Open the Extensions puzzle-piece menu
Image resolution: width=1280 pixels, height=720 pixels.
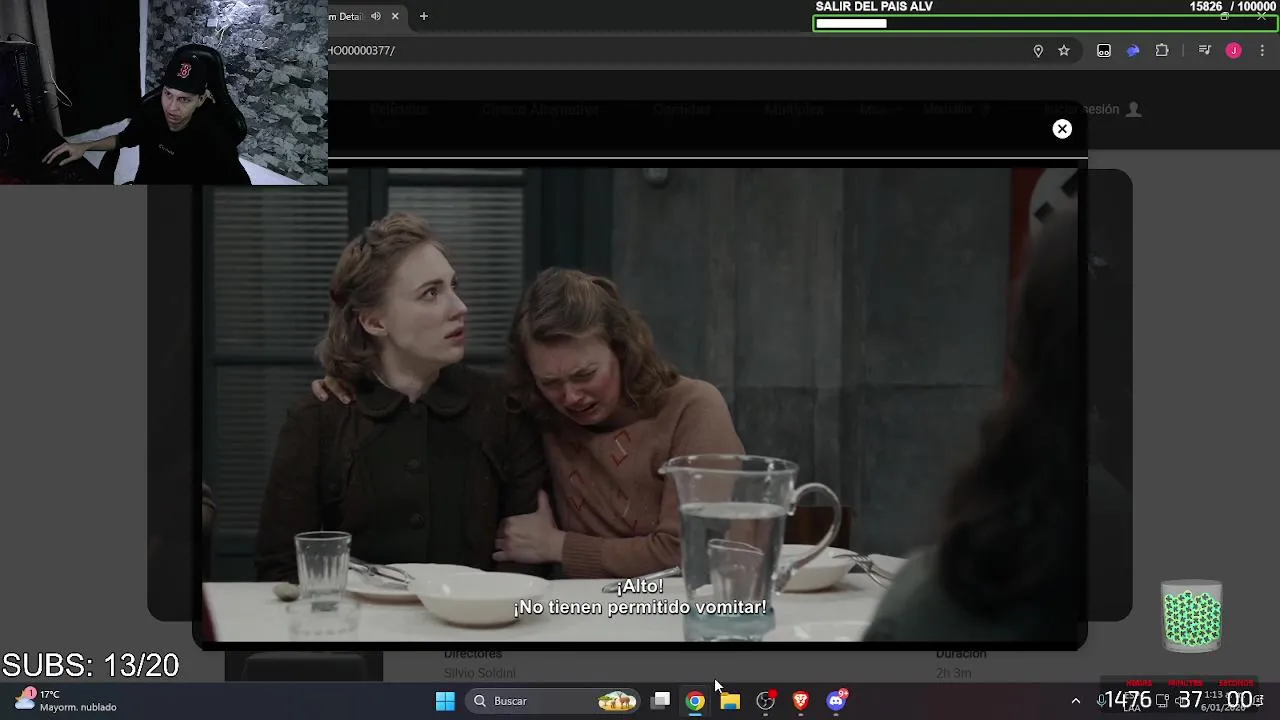(1162, 51)
